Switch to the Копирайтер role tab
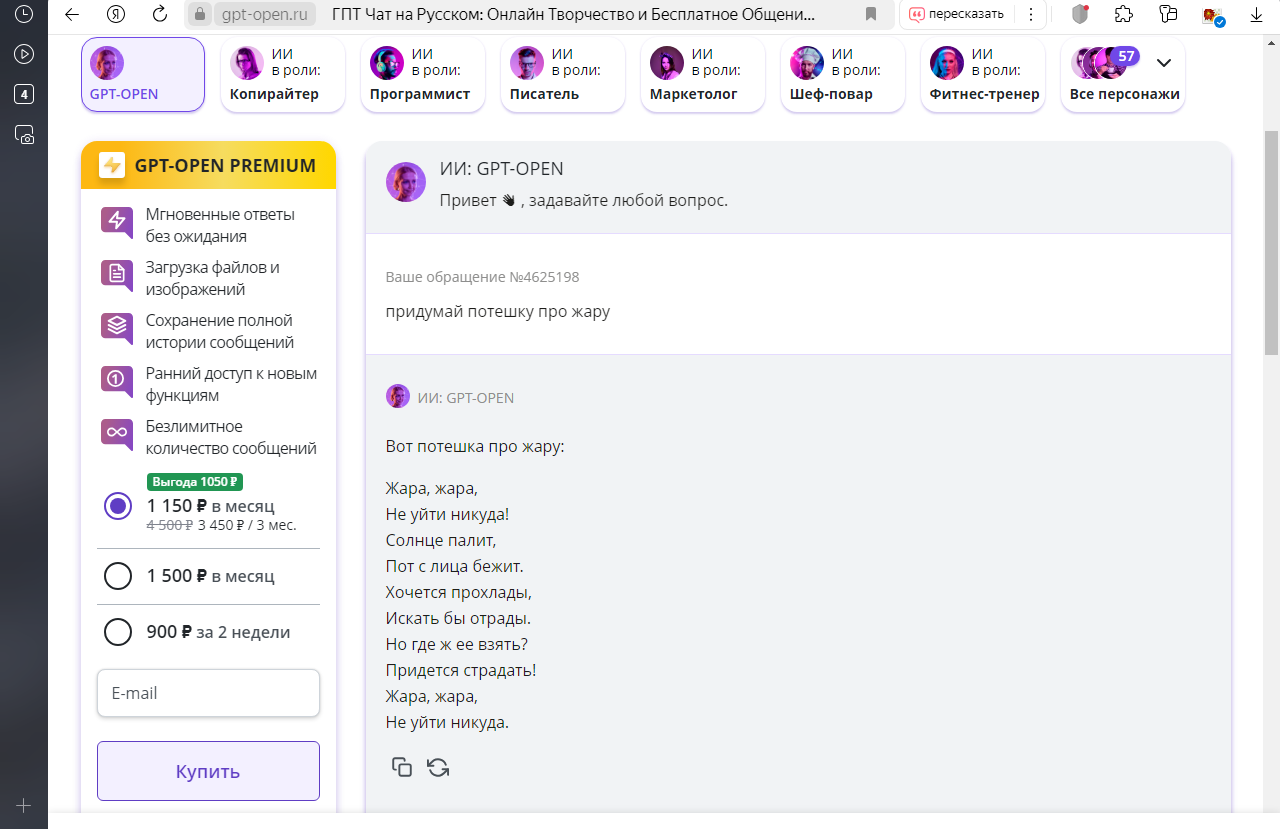Viewport: 1280px width, 829px height. (x=283, y=75)
